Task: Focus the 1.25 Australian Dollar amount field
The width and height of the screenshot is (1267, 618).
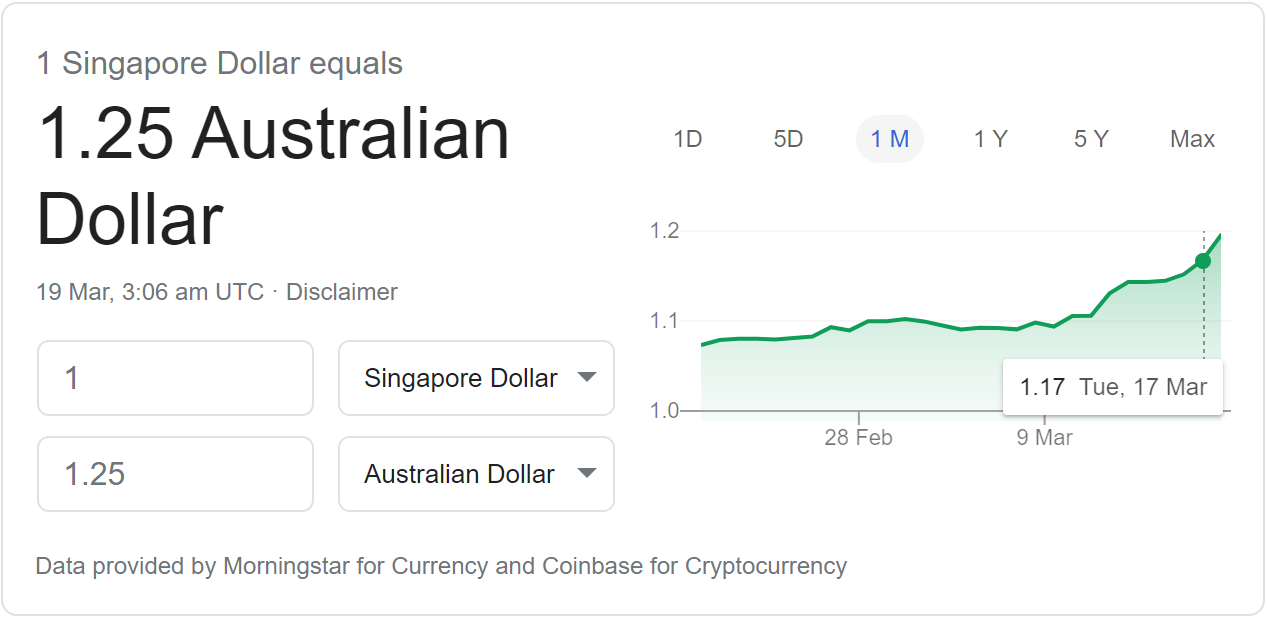Action: tap(175, 474)
